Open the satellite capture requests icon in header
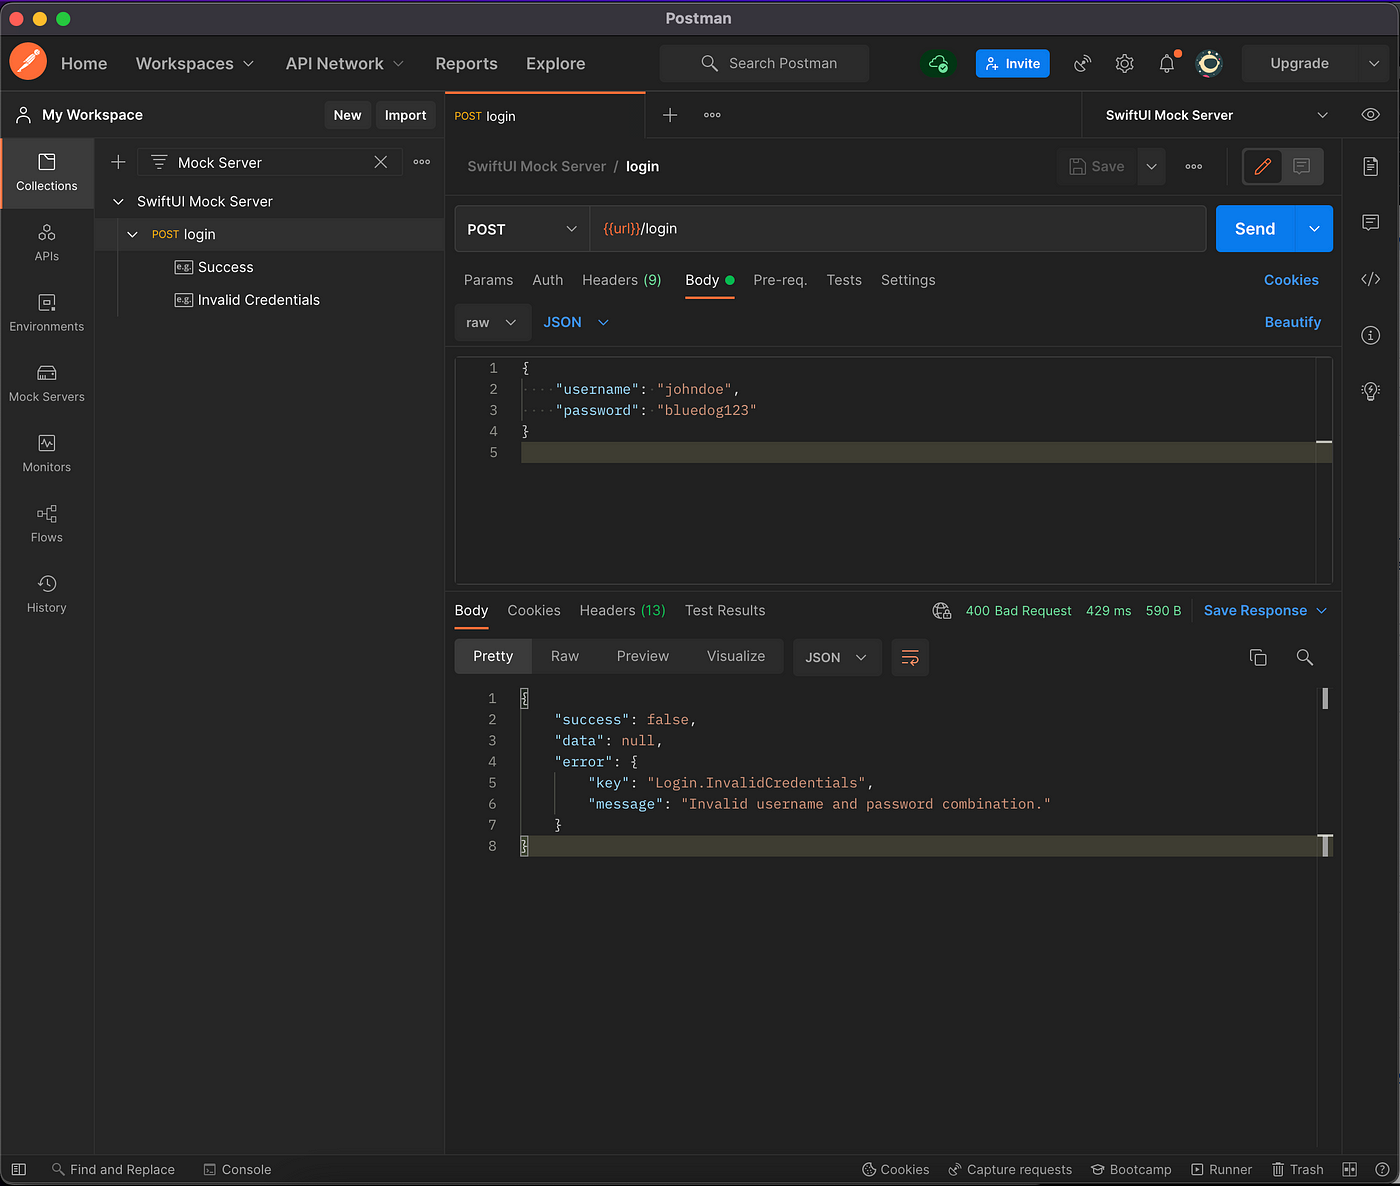The width and height of the screenshot is (1400, 1186). [x=1082, y=63]
